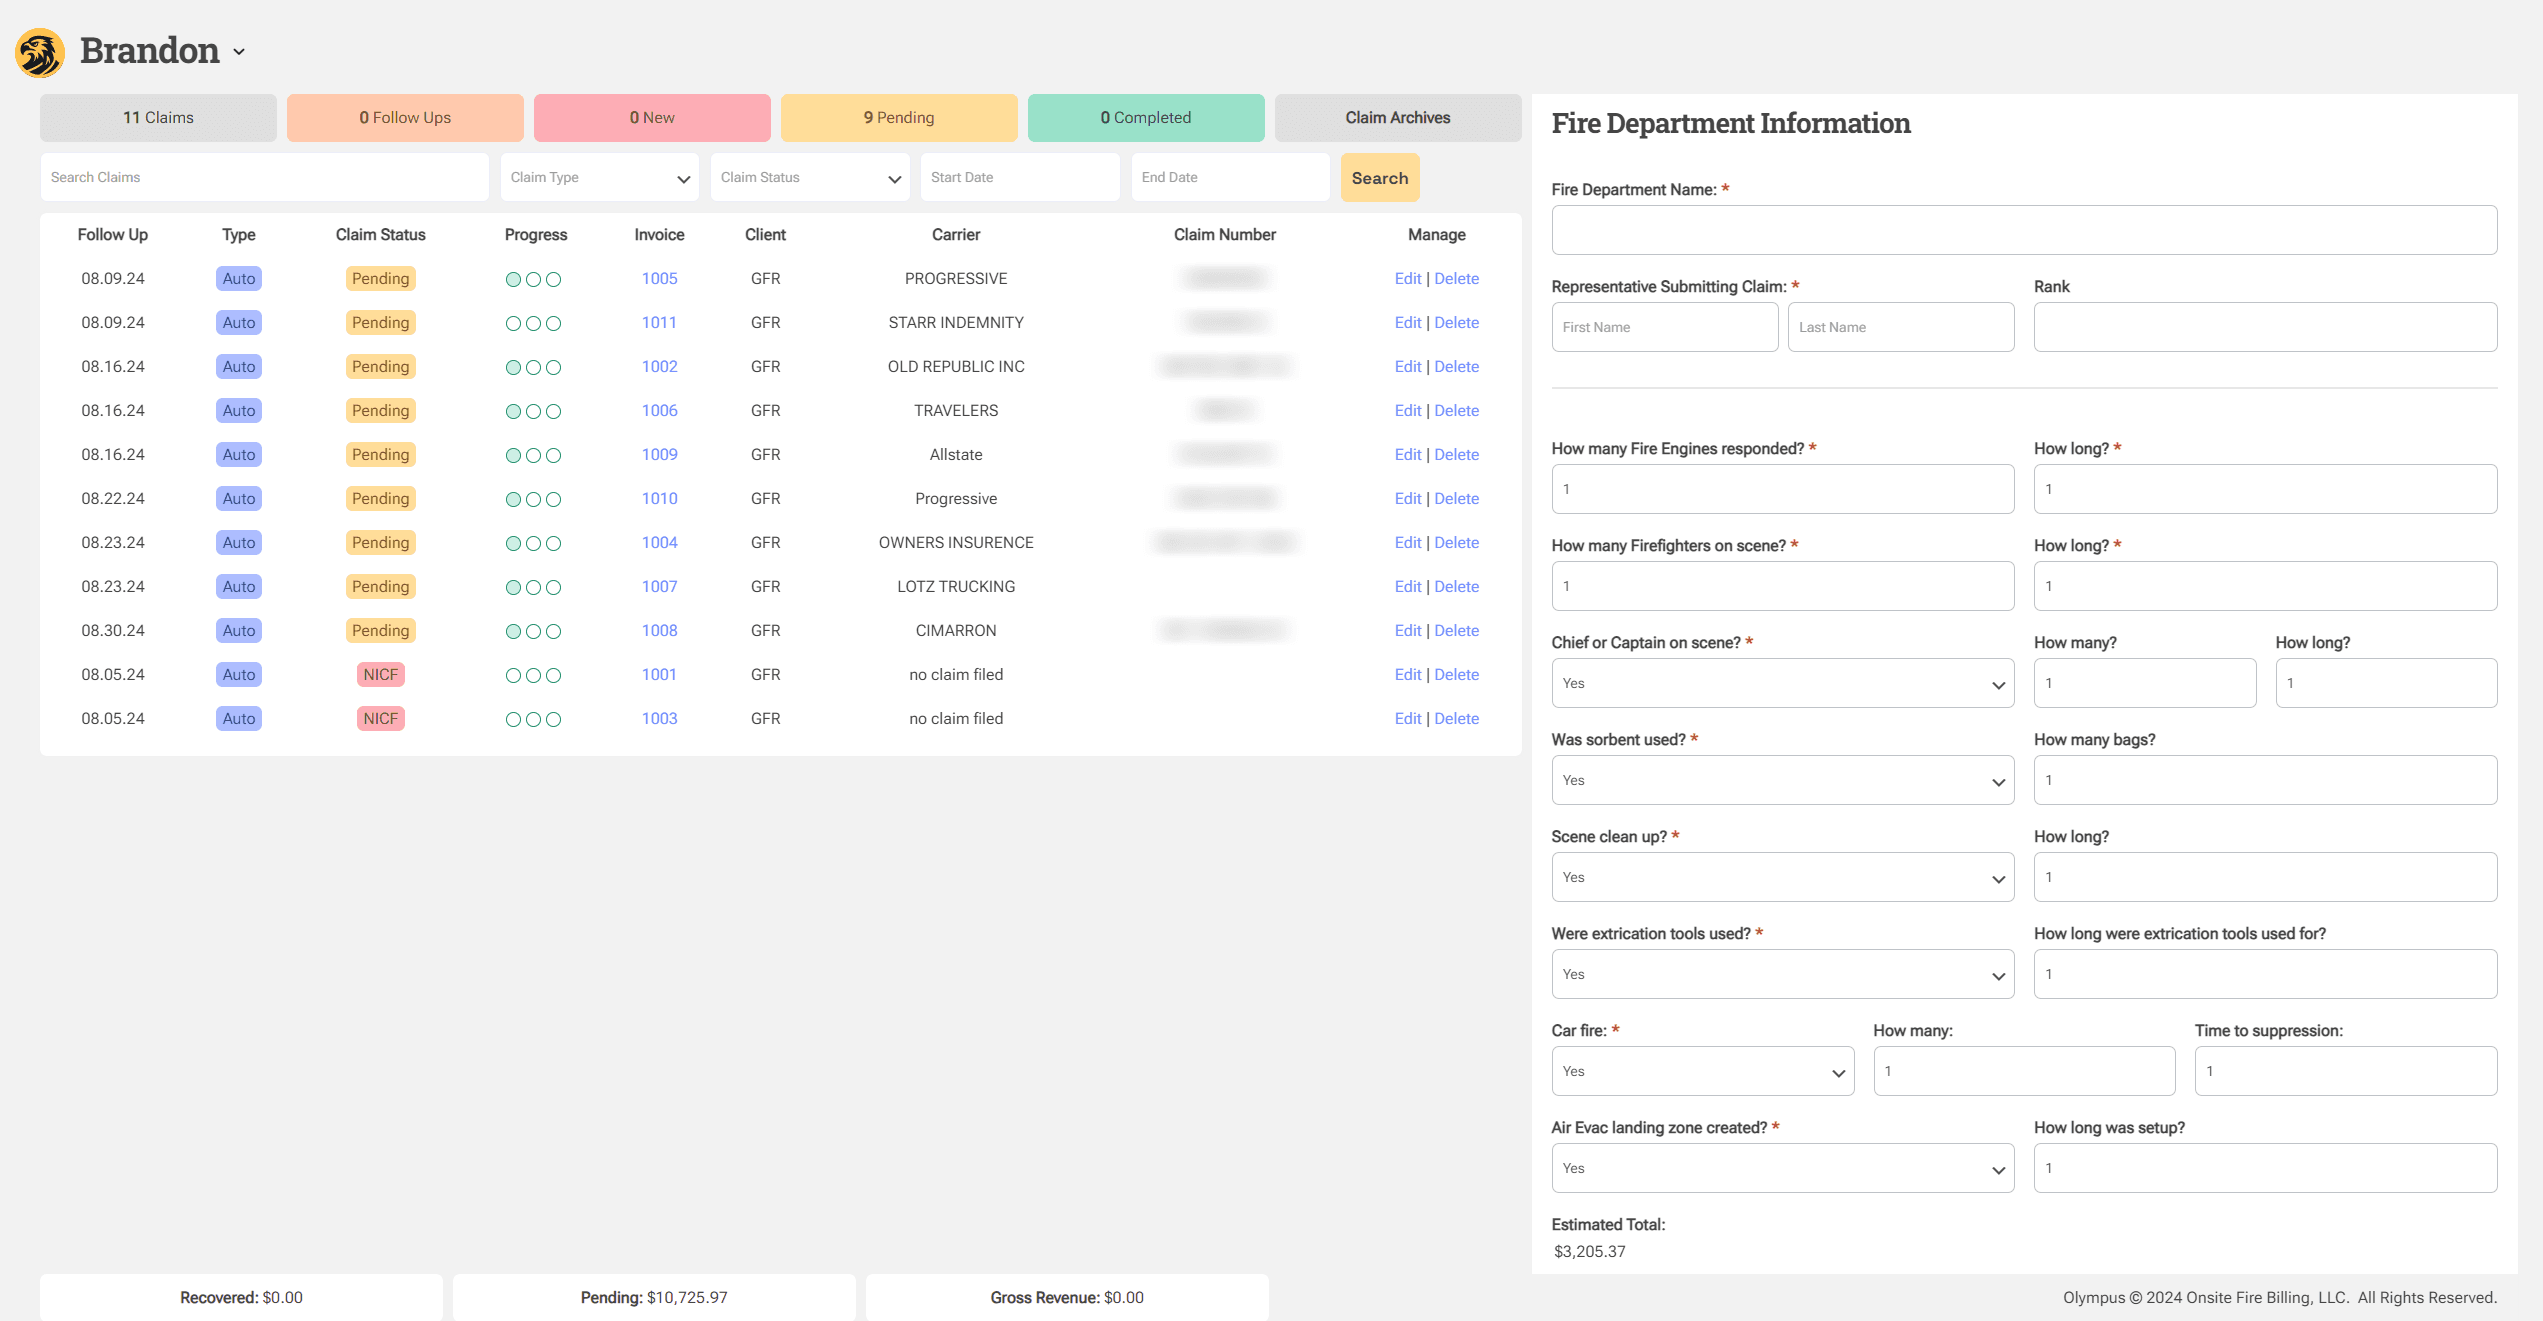Viewport: 2543px width, 1321px height.
Task: Open the 0 New tab
Action: (652, 118)
